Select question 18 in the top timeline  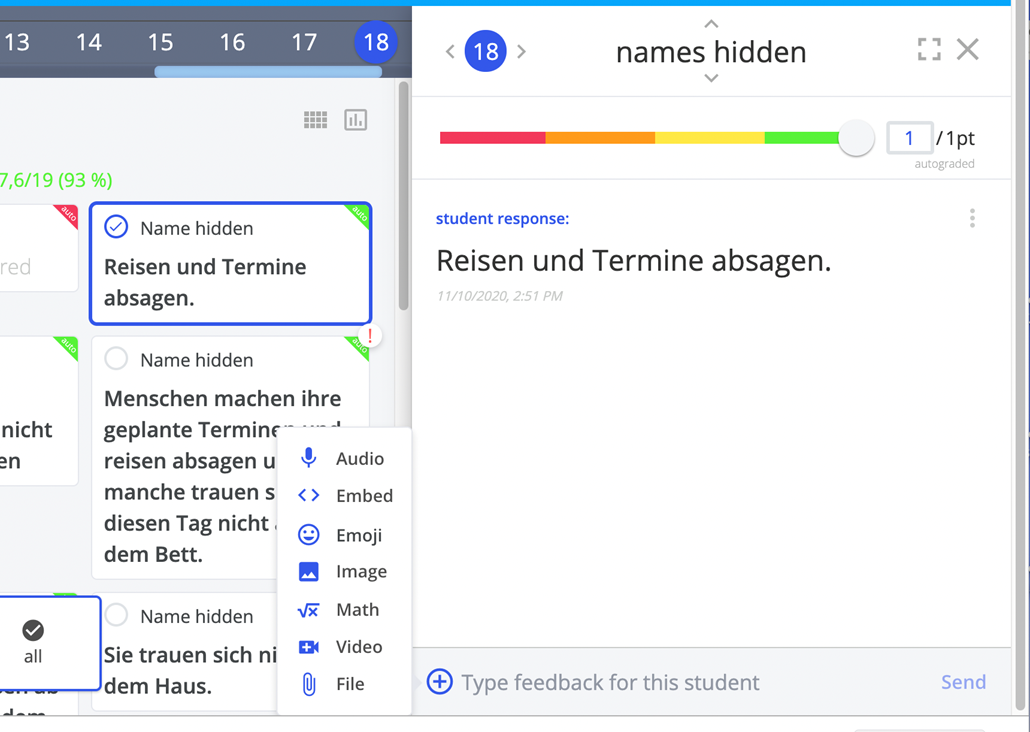point(376,43)
